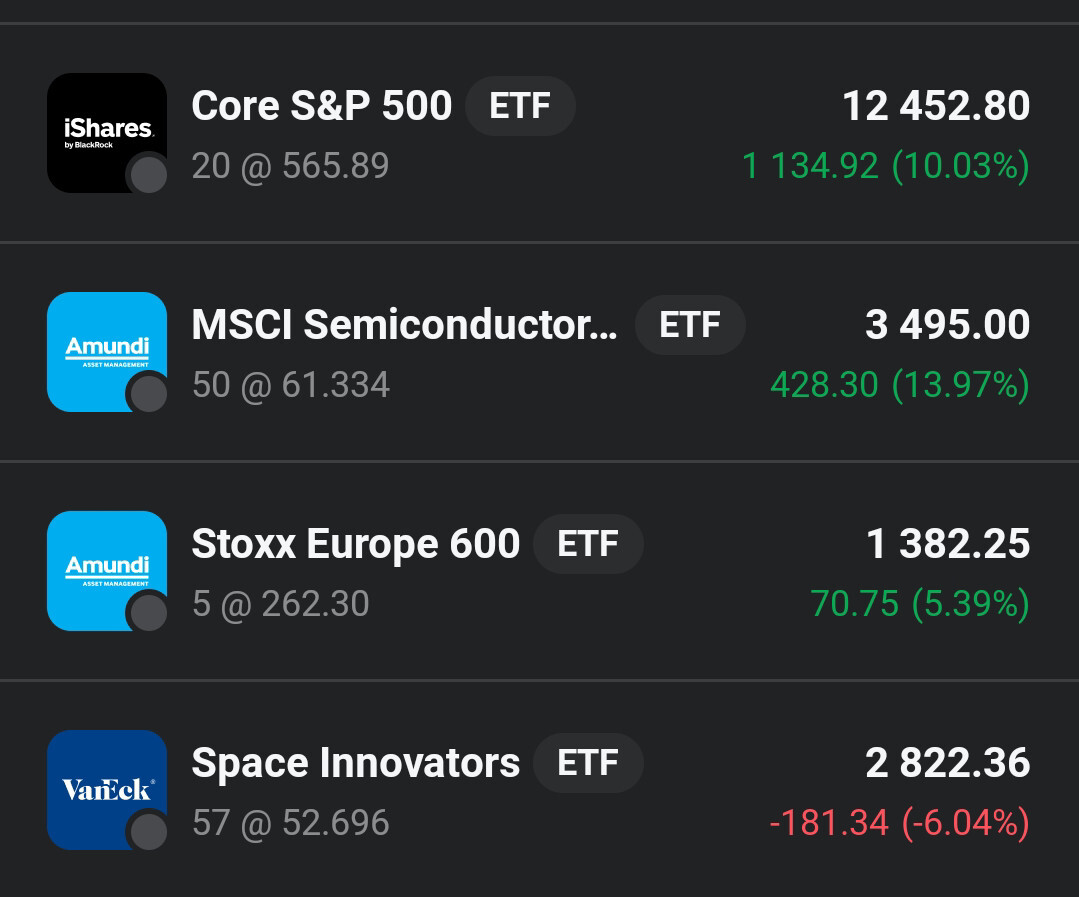The height and width of the screenshot is (897, 1079).
Task: Tap the iShares by BlackRock logo
Action: [106, 132]
